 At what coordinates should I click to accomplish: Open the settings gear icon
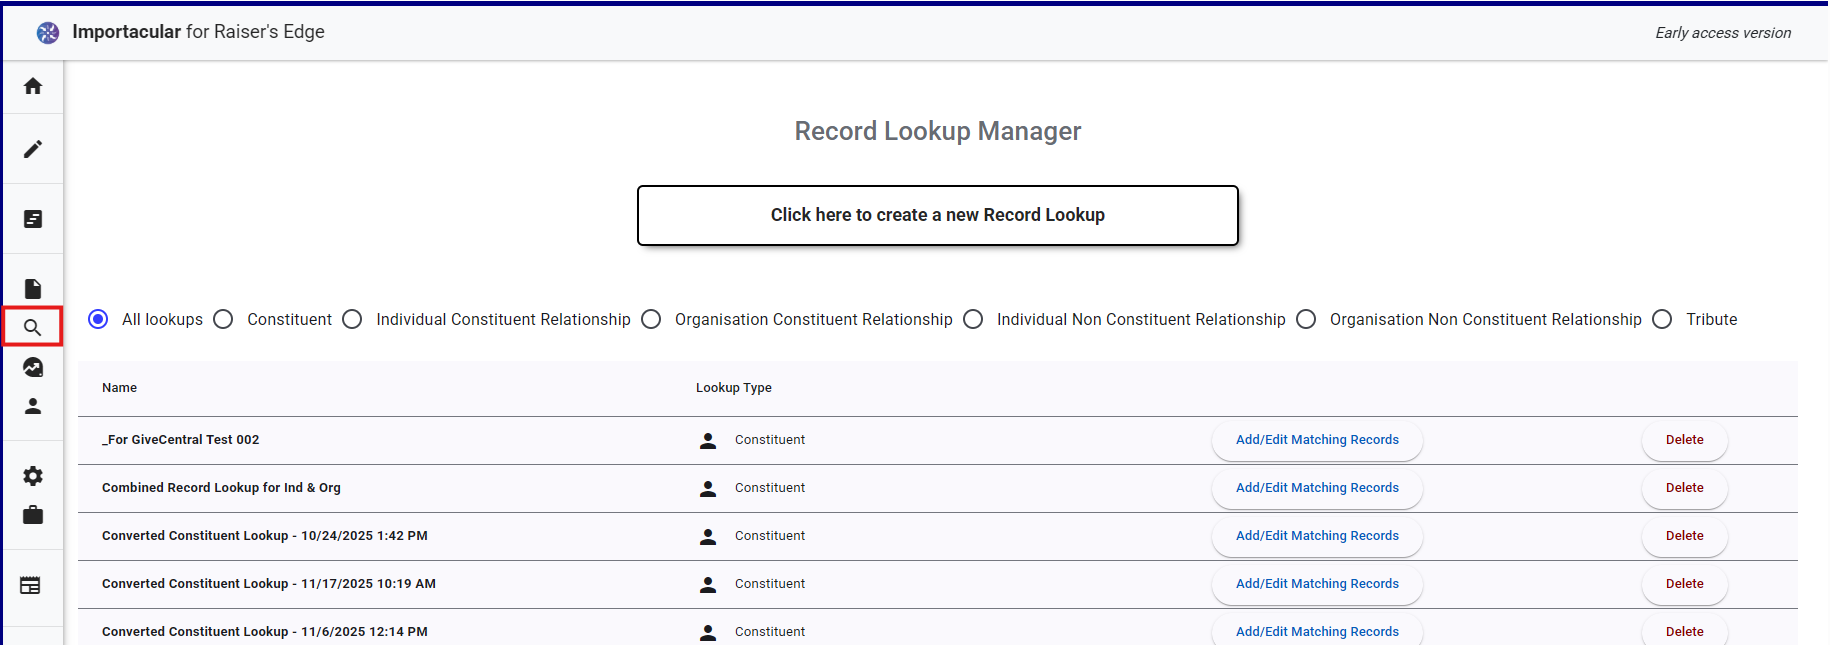33,476
